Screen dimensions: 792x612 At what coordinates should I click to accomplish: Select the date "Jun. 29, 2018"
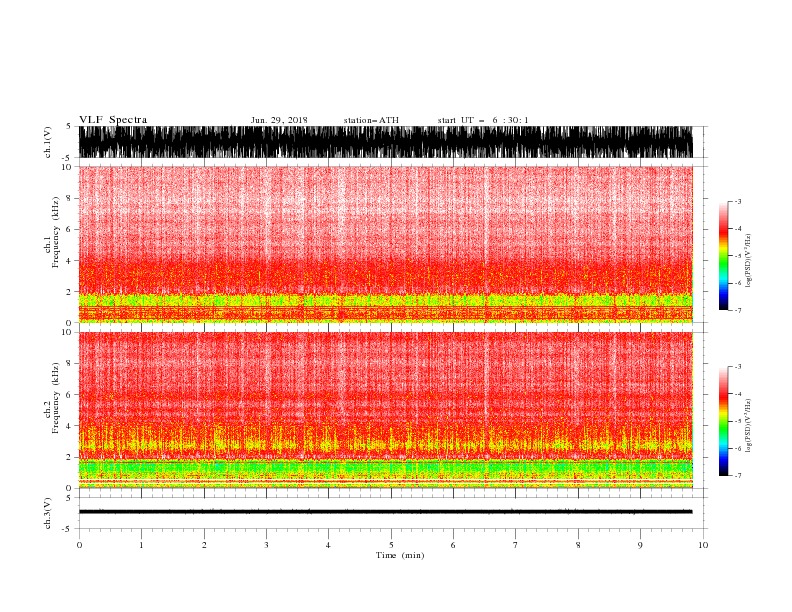279,120
